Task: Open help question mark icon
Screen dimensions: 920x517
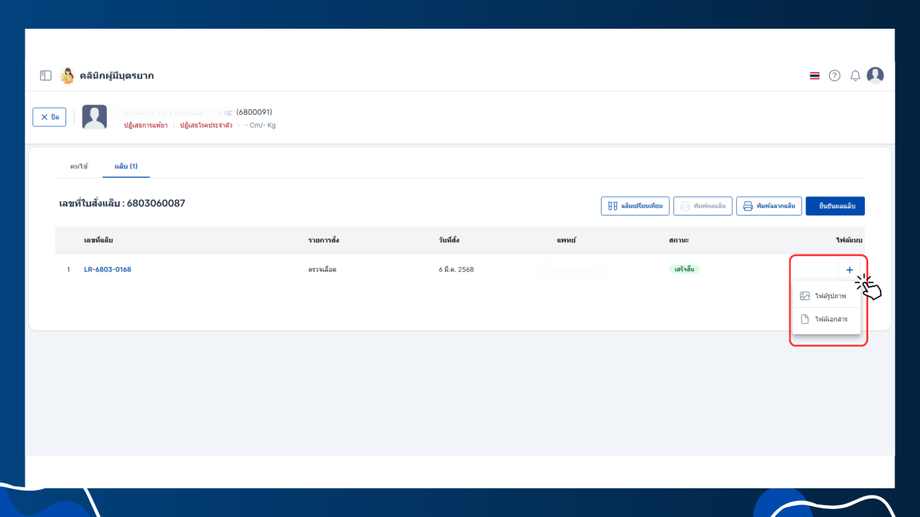Action: tap(834, 76)
